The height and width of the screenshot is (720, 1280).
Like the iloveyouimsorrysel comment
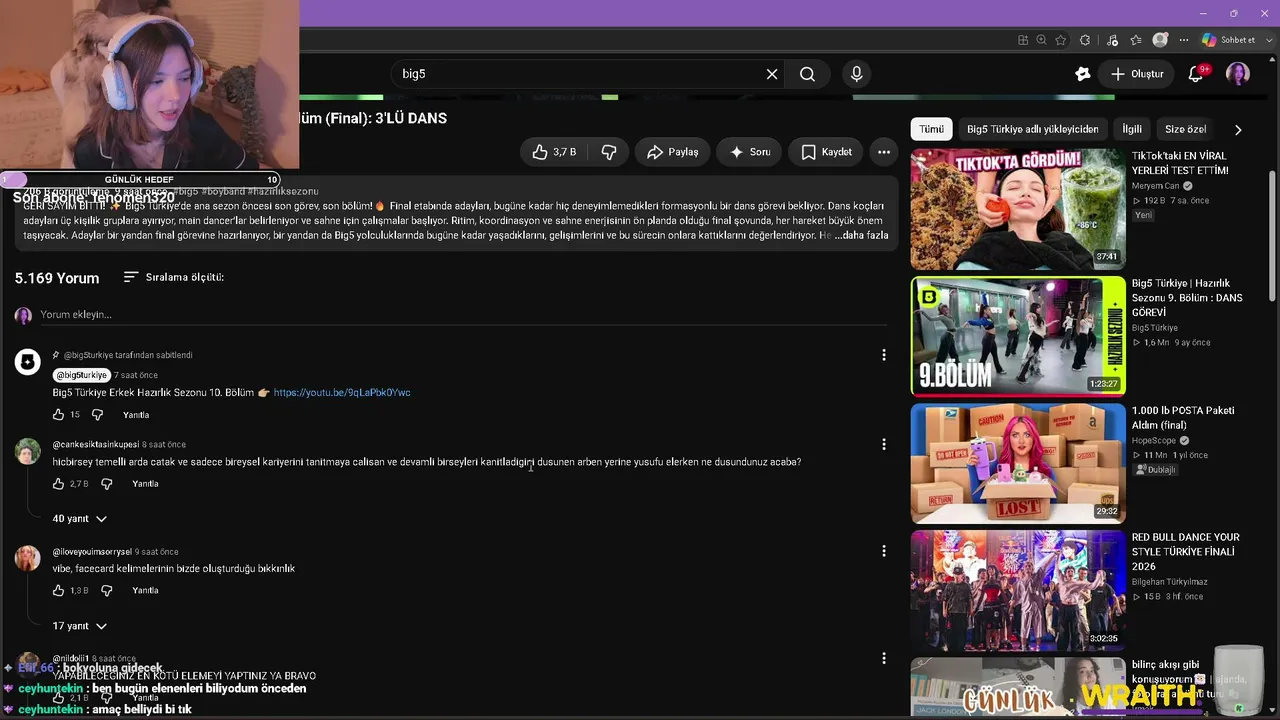tap(58, 591)
